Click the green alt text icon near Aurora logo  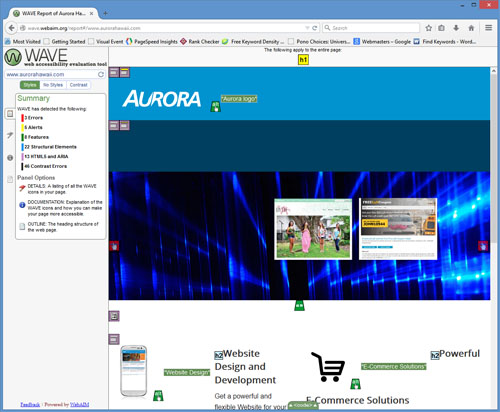pos(215,107)
